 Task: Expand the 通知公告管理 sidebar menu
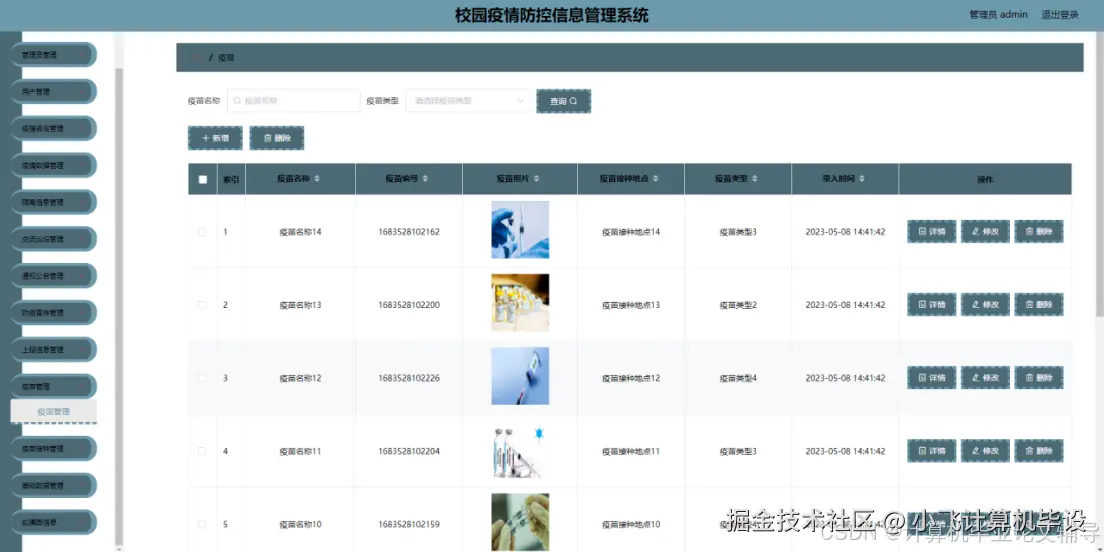(x=53, y=276)
